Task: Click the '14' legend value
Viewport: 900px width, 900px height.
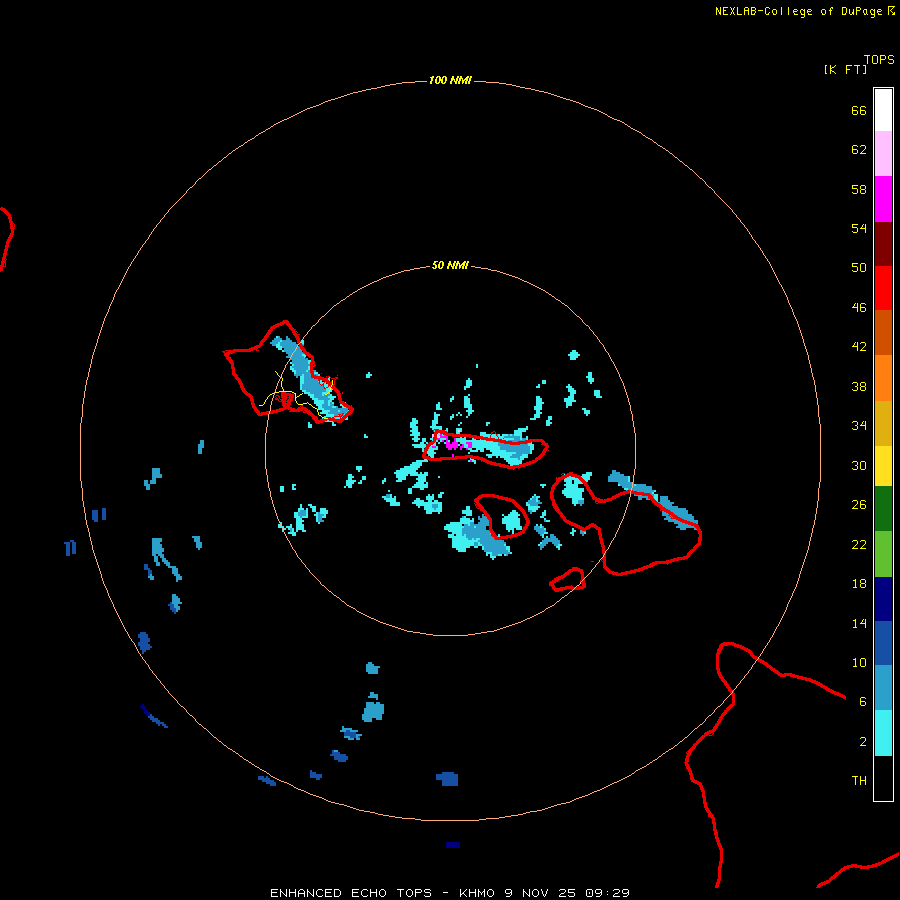Action: click(859, 623)
